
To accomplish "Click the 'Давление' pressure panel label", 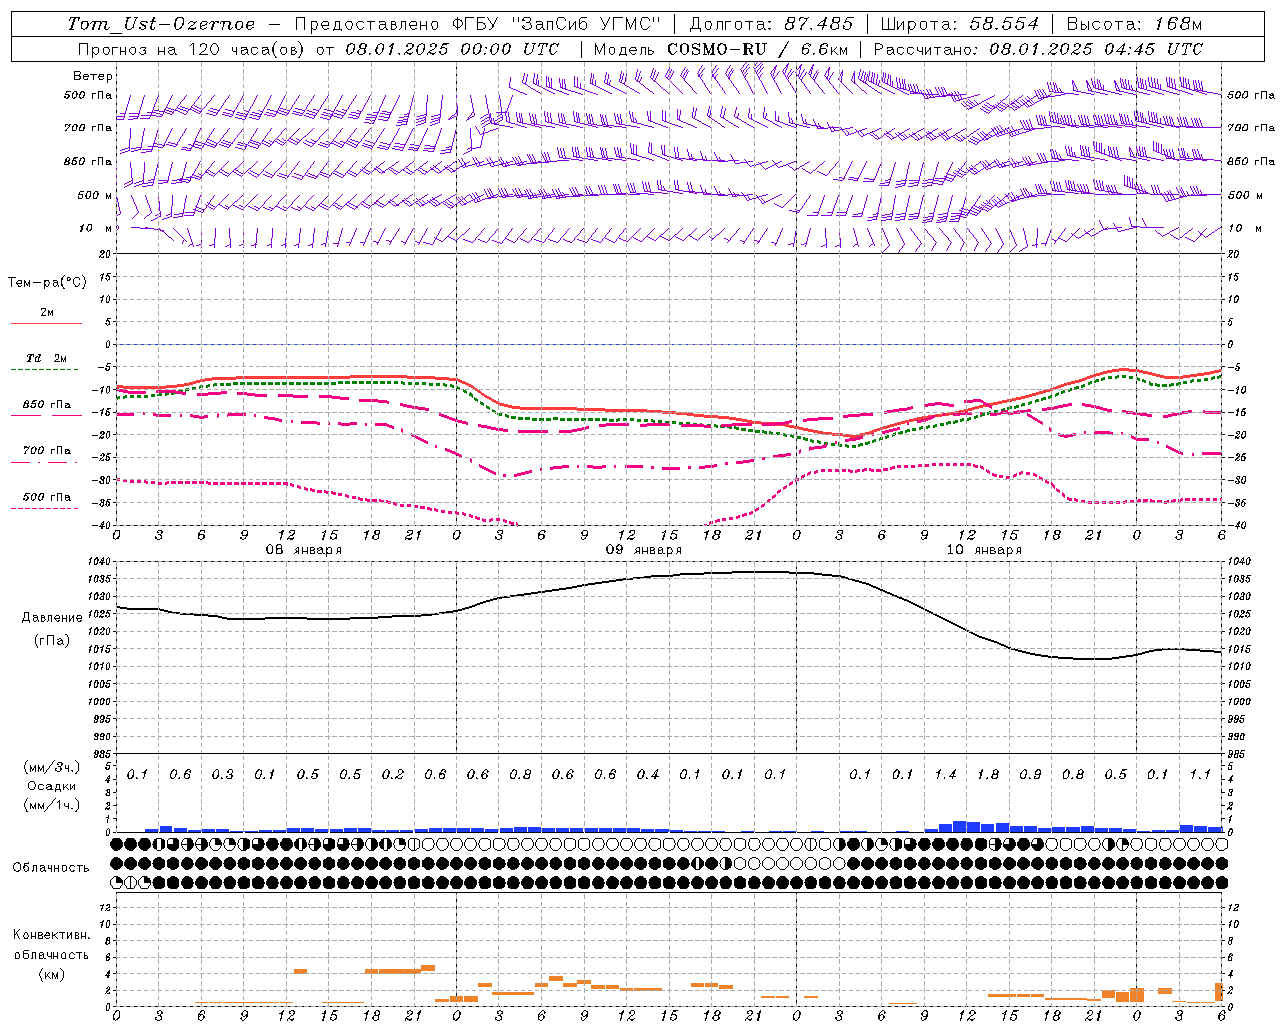I will coord(52,618).
